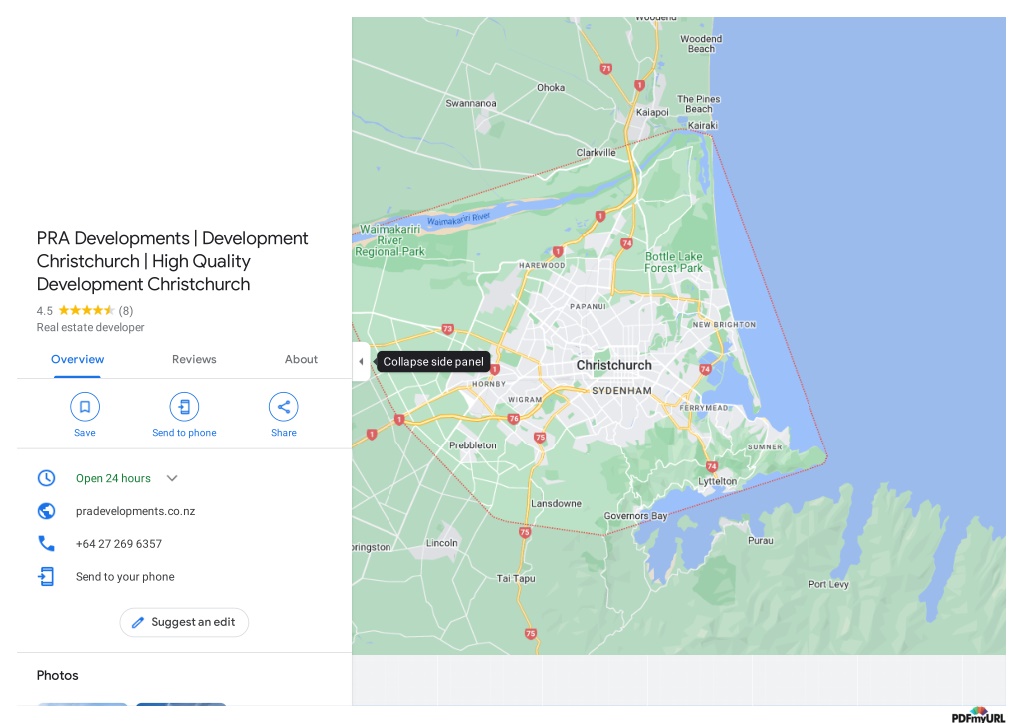
Task: Click the Tai Tapu map label
Action: [516, 578]
